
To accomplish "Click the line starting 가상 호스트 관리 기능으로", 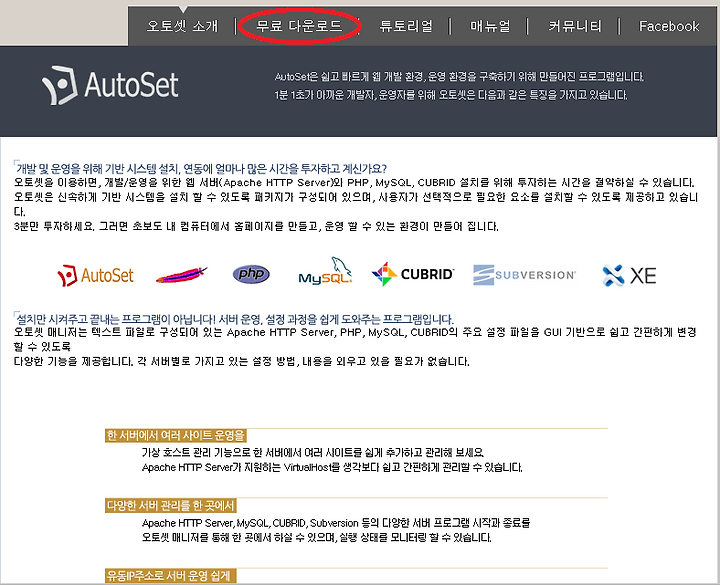I will click(x=313, y=453).
